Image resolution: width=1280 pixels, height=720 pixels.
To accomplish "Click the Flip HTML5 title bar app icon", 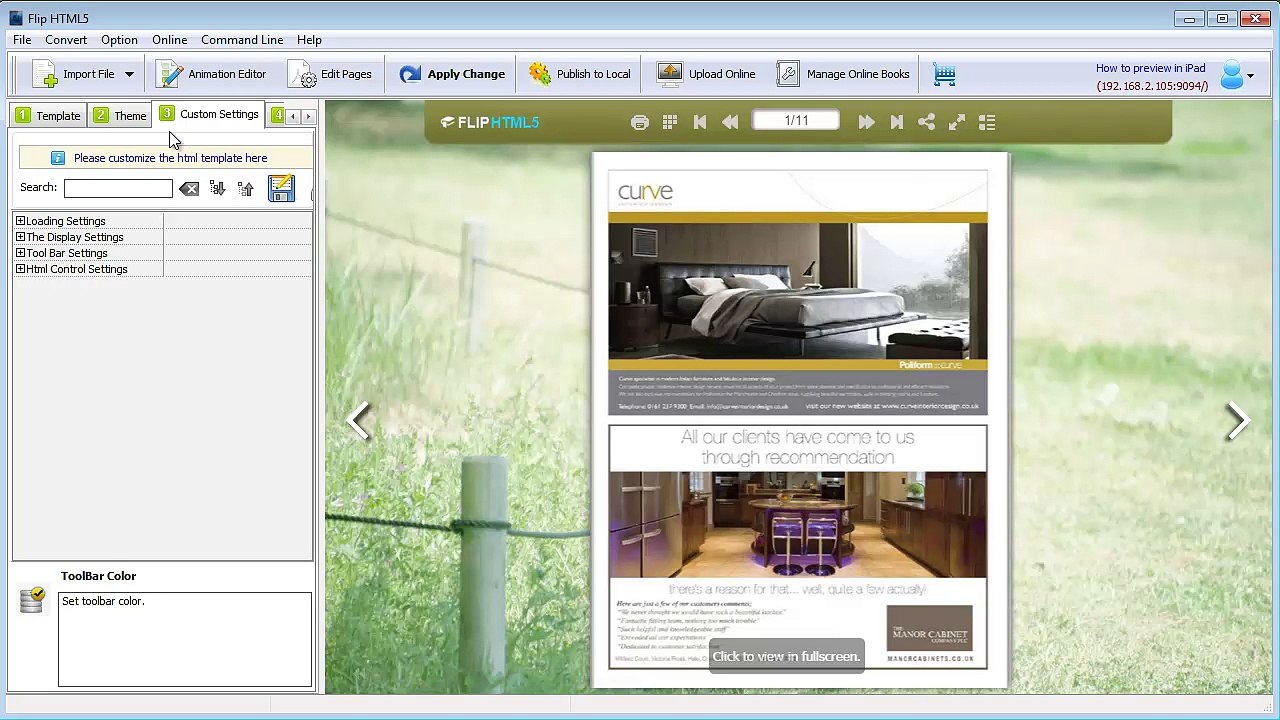I will 15,18.
